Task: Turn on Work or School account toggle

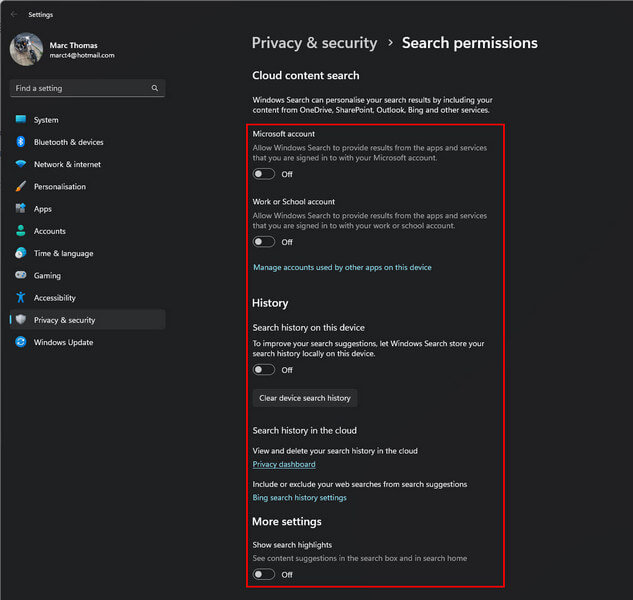Action: (264, 242)
